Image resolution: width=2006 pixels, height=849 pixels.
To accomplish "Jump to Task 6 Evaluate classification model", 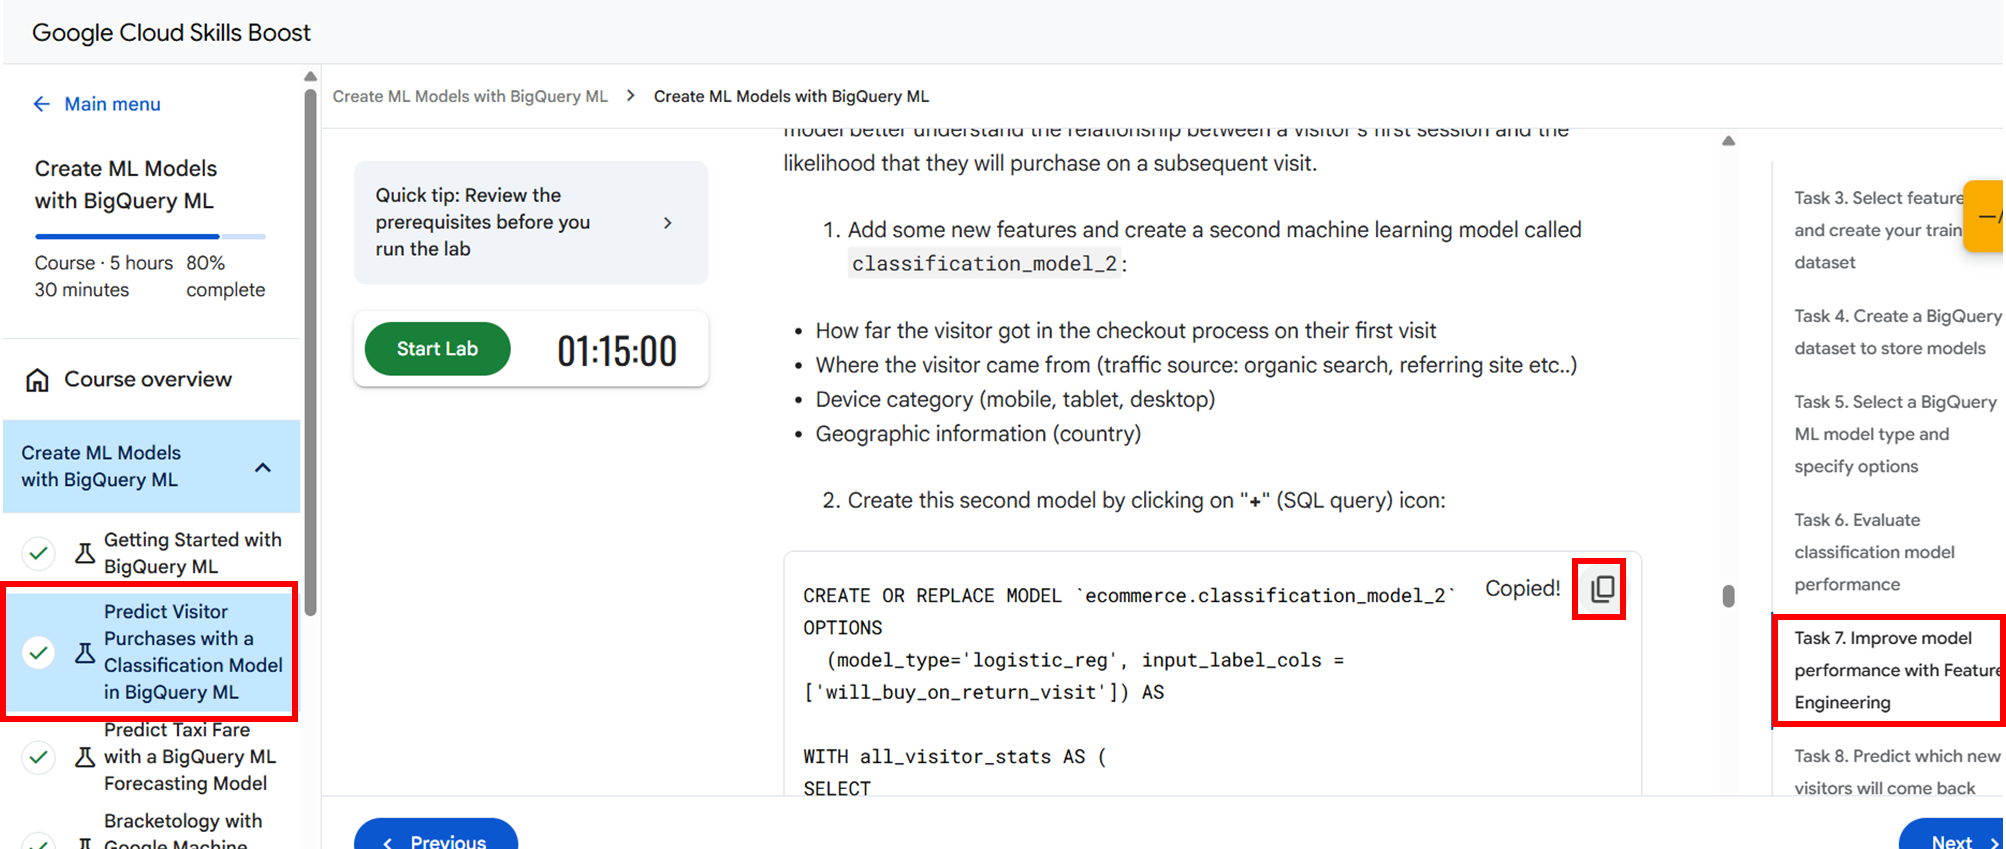I will [1874, 552].
